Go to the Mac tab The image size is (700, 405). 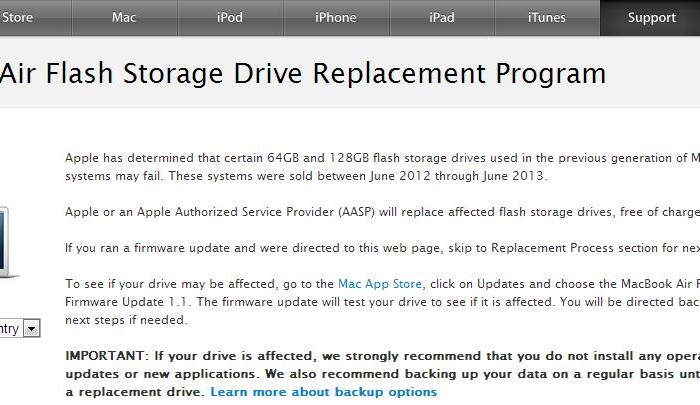coord(124,17)
